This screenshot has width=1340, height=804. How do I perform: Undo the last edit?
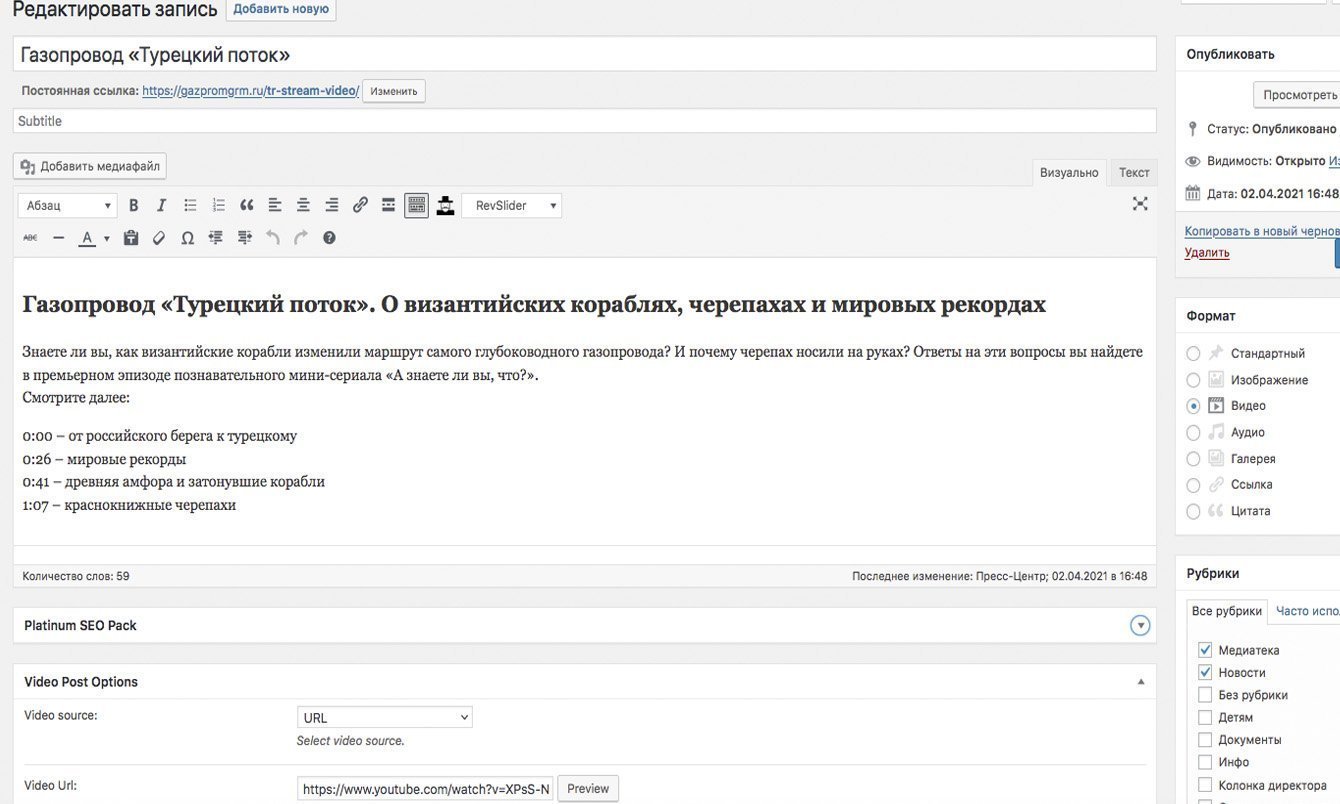point(273,238)
